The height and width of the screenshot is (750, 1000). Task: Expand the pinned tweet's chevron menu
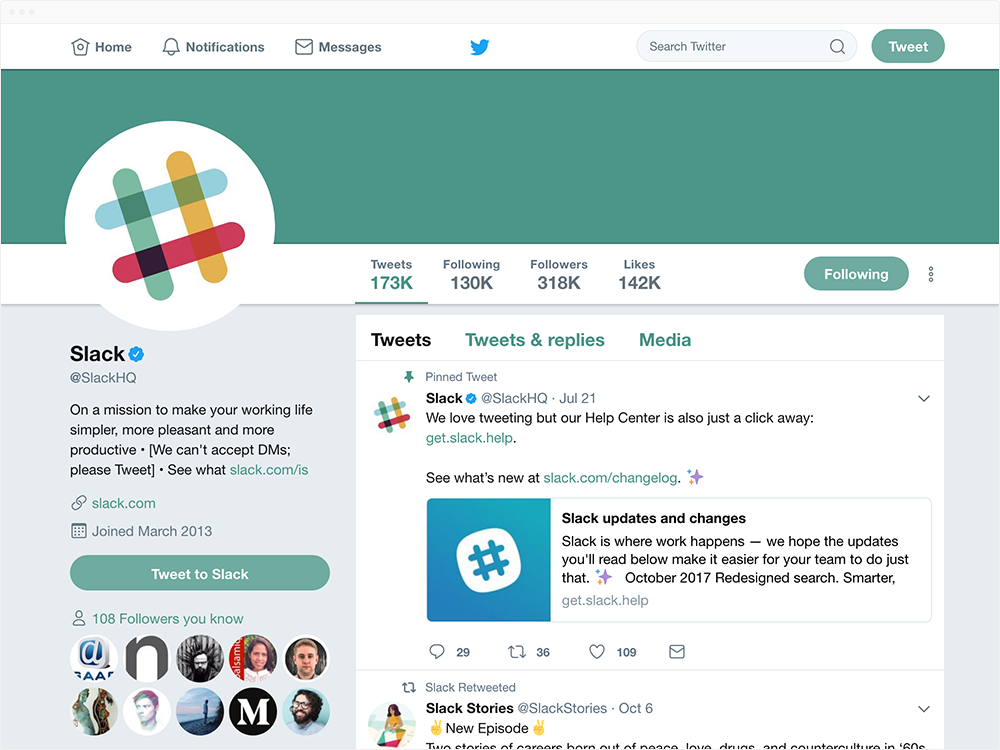point(923,399)
